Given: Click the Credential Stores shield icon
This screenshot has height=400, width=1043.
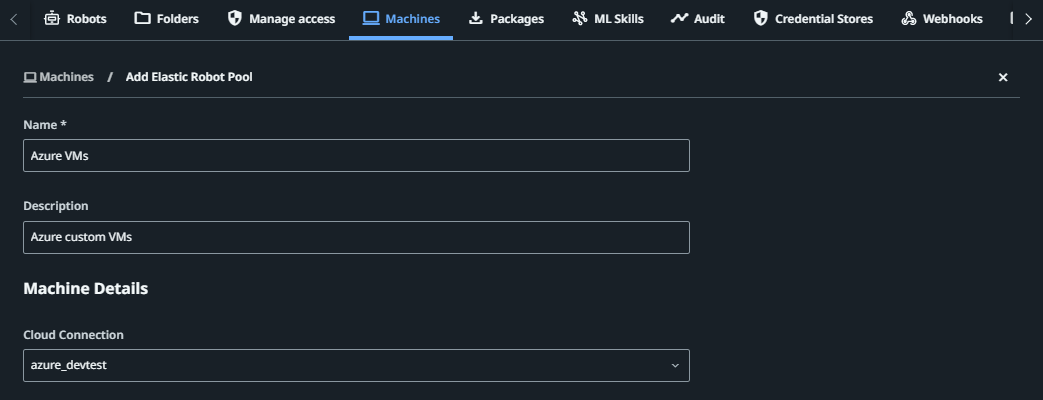Looking at the screenshot, I should [760, 18].
